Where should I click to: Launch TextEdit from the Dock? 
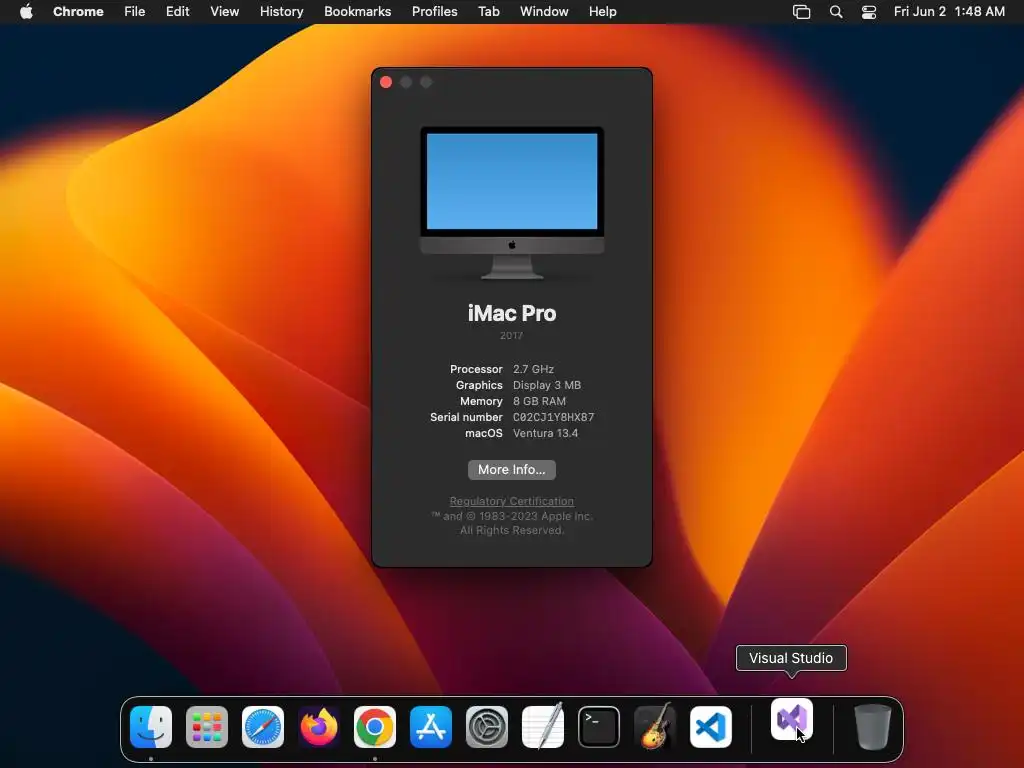point(543,726)
